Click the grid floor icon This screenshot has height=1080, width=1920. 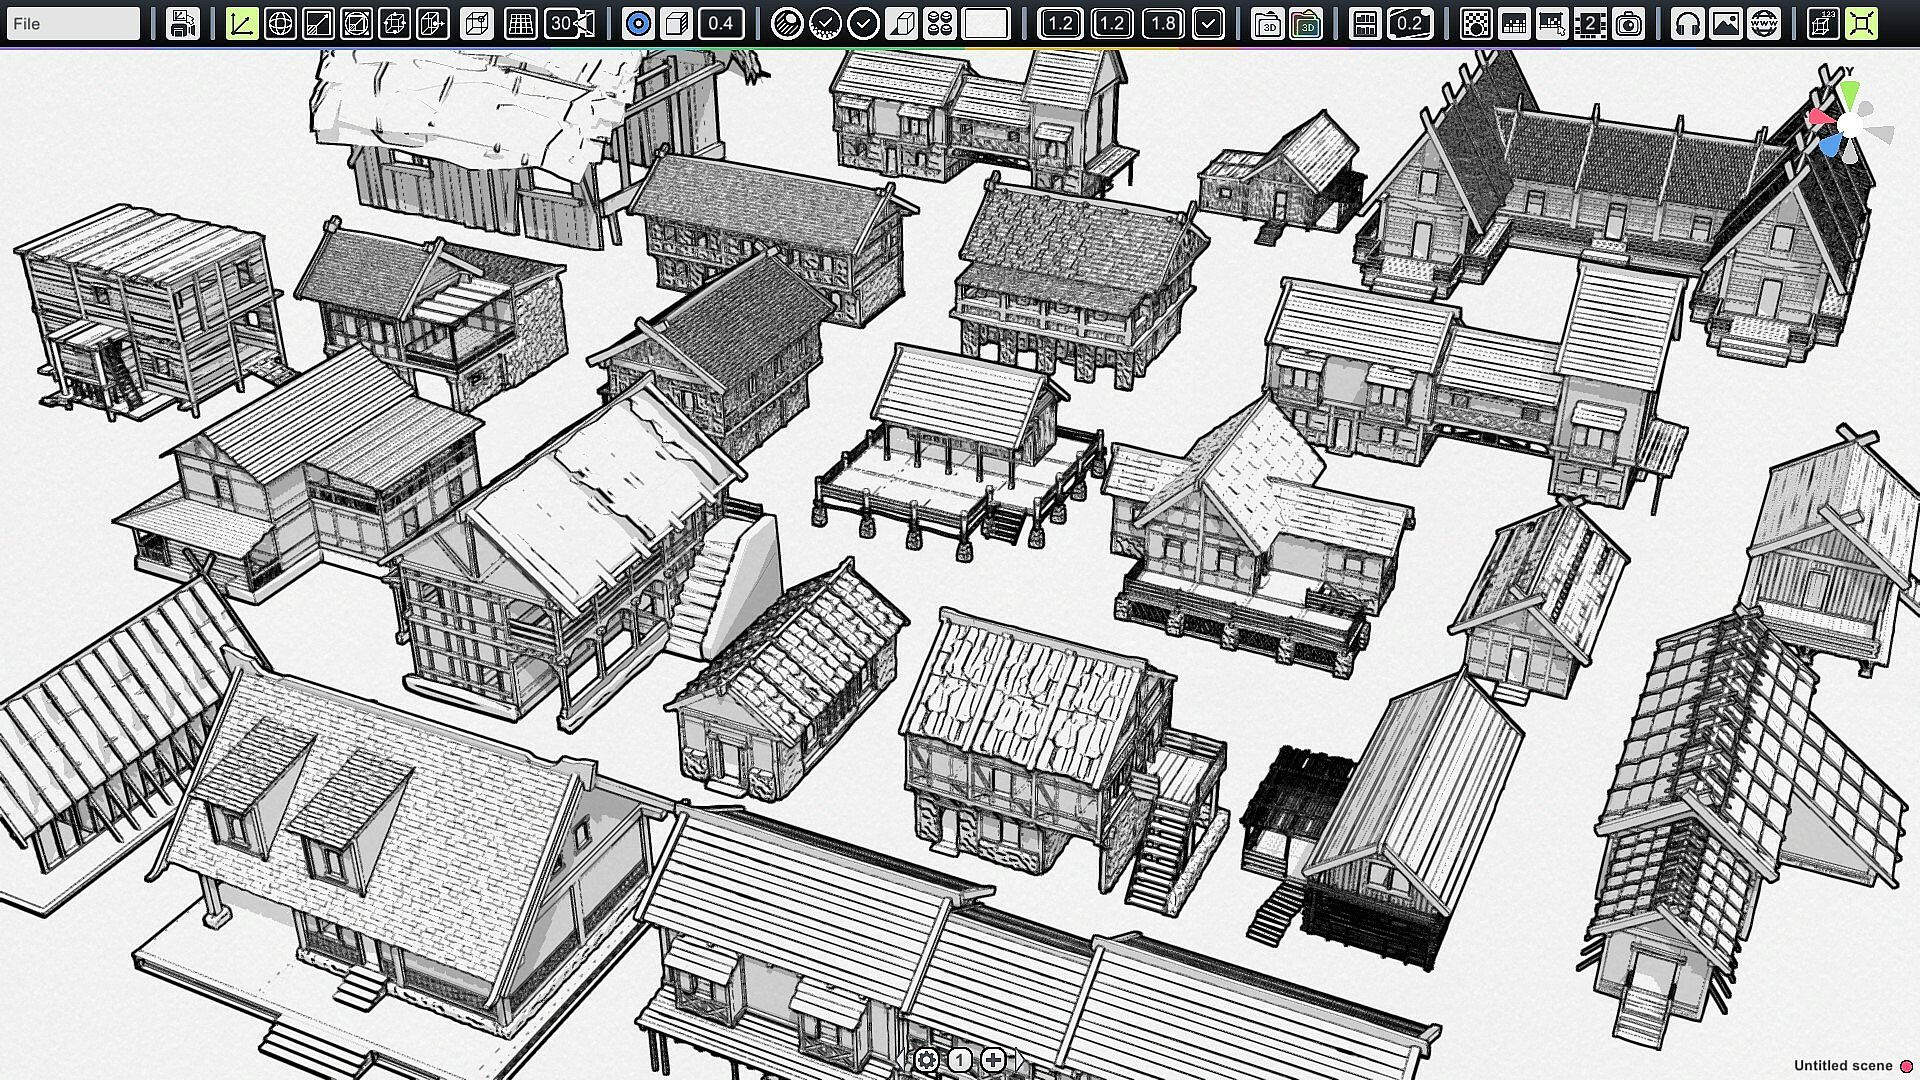click(520, 23)
